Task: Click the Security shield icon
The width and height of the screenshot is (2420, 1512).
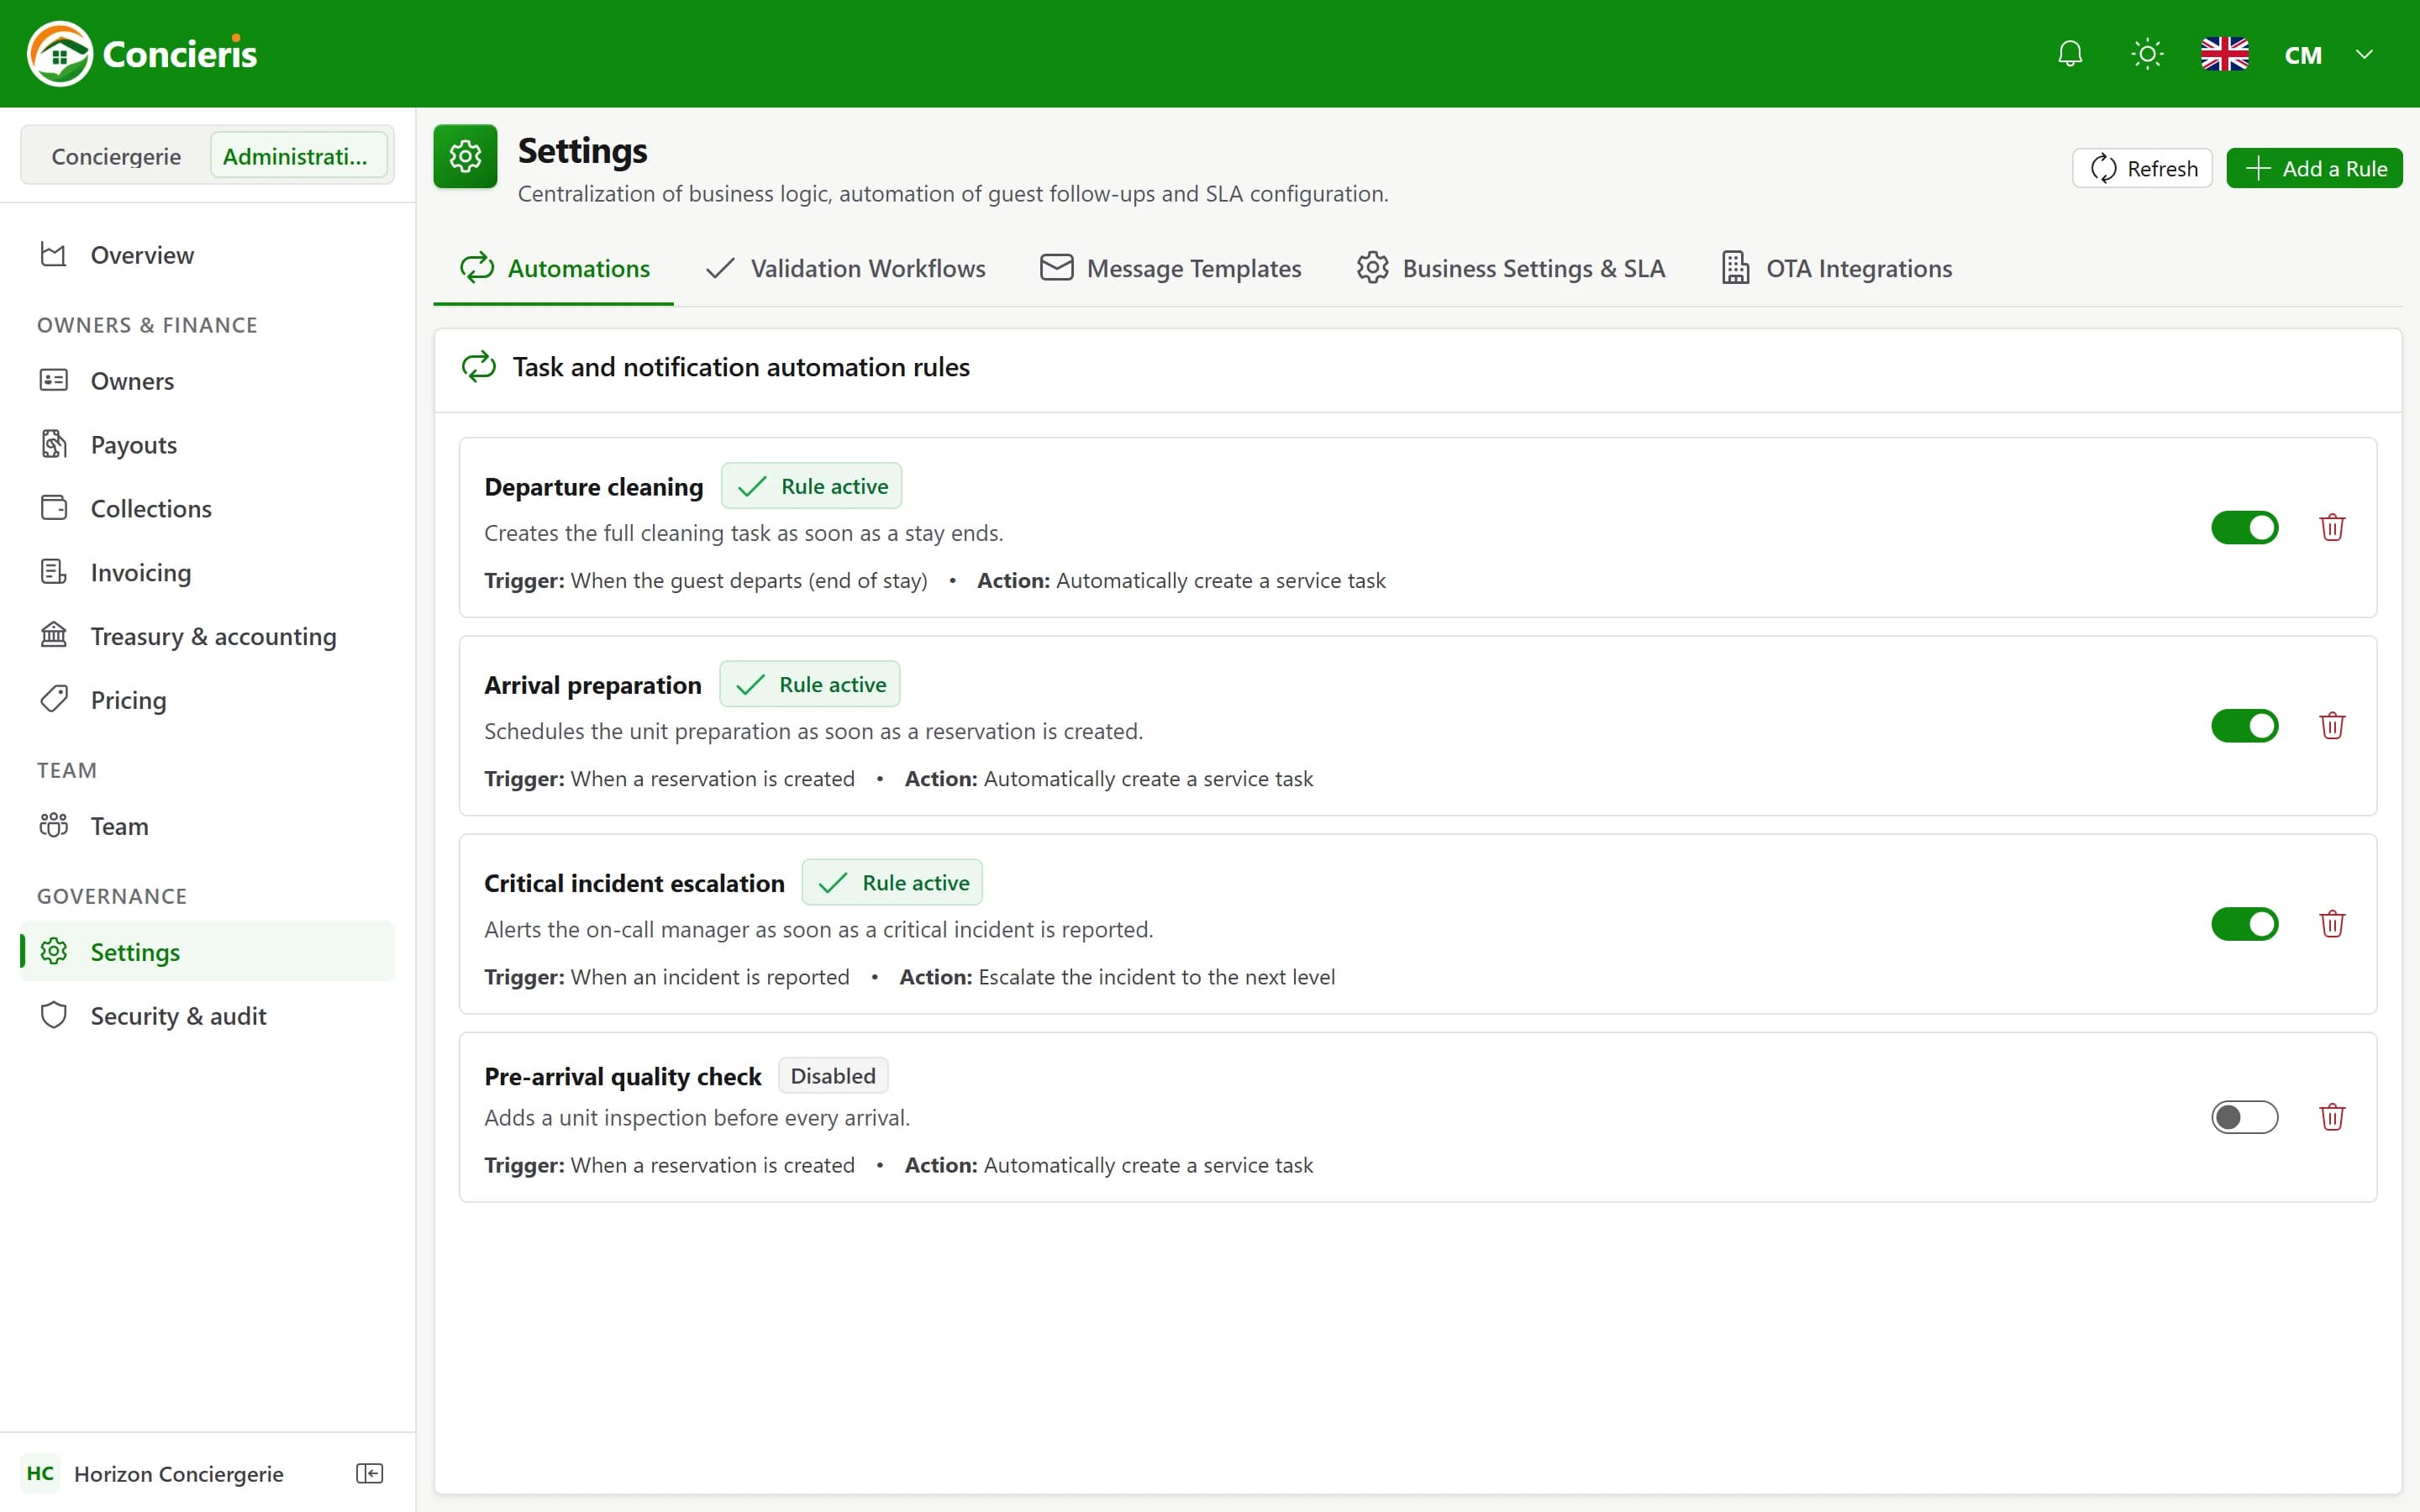Action: [53, 1015]
